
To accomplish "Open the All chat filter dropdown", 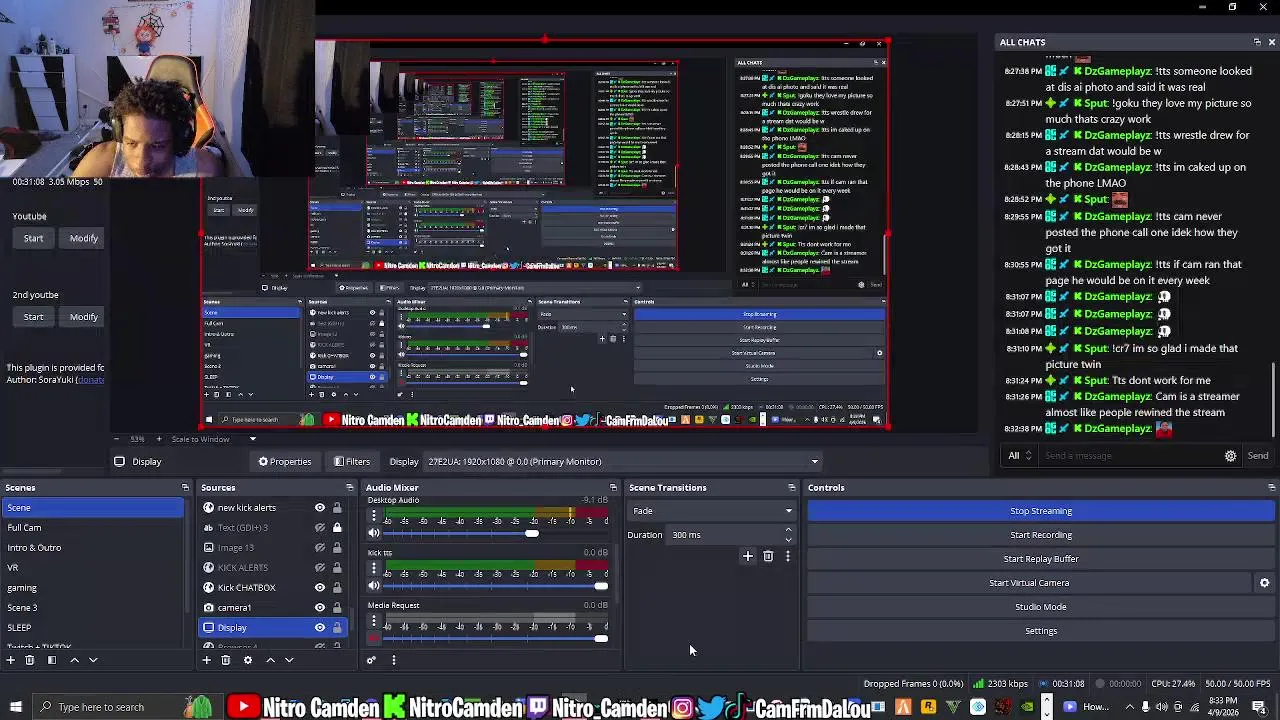I will (x=1021, y=456).
